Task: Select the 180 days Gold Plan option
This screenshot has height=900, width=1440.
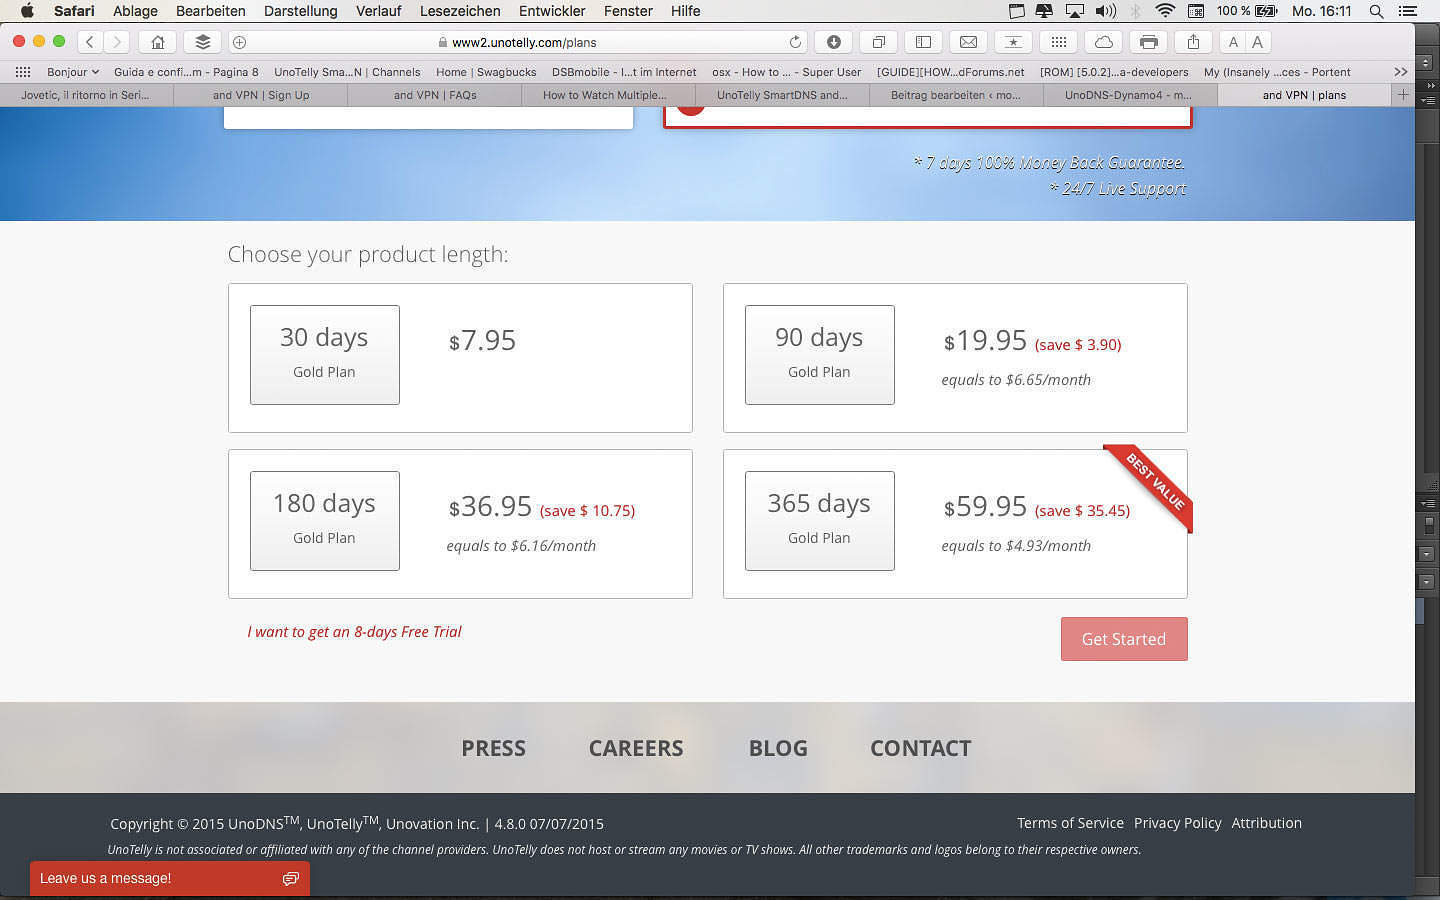Action: point(324,521)
